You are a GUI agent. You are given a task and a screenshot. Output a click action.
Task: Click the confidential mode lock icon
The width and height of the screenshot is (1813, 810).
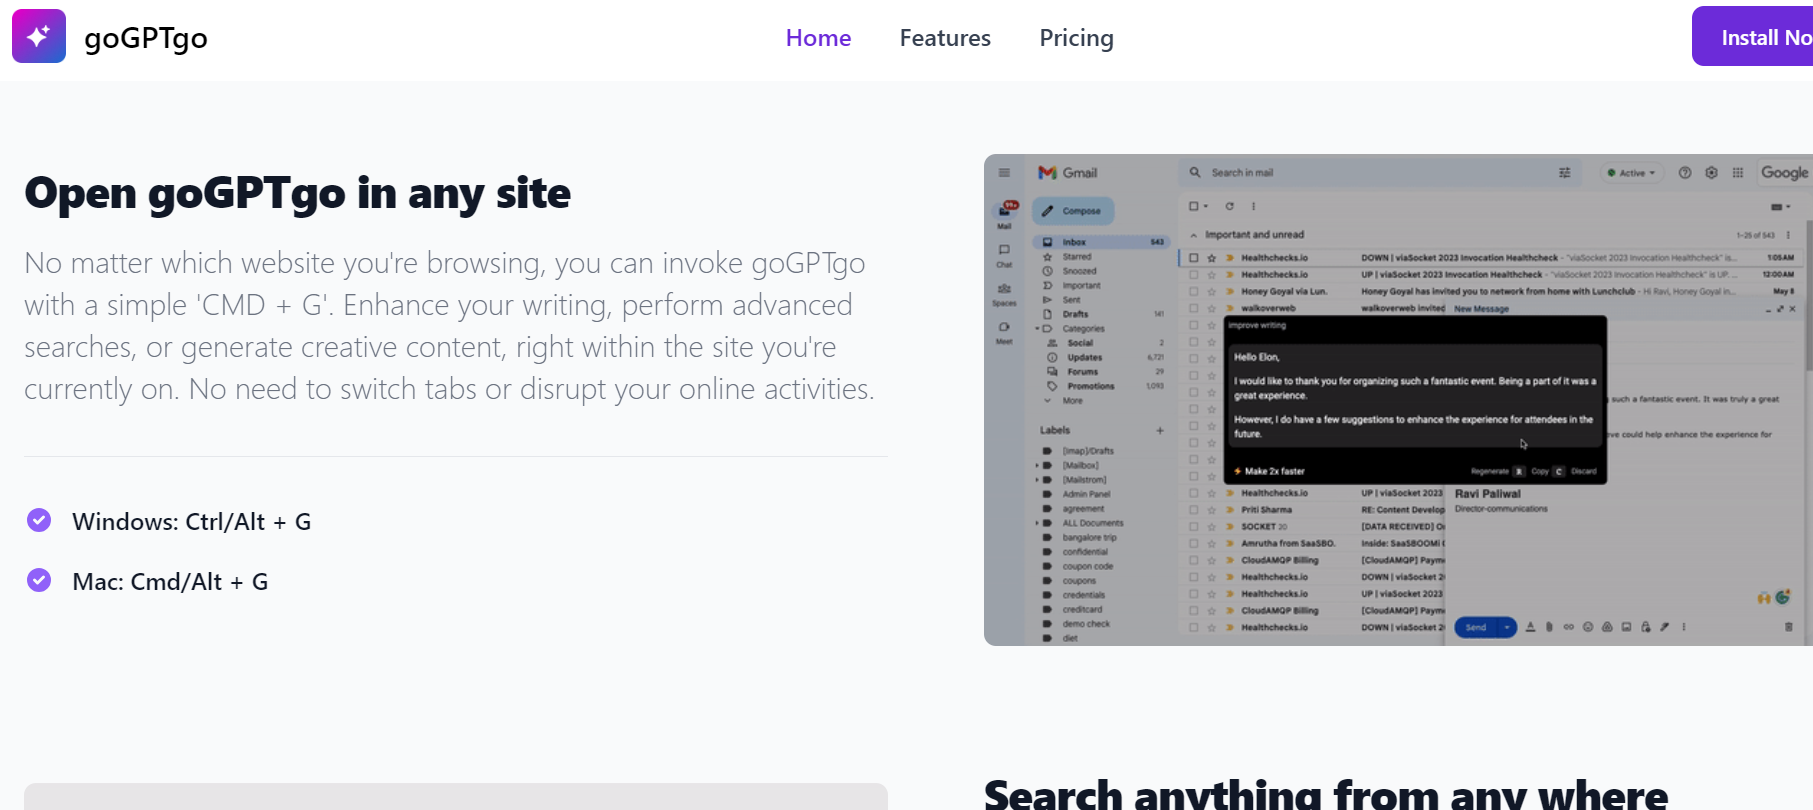click(x=1646, y=627)
